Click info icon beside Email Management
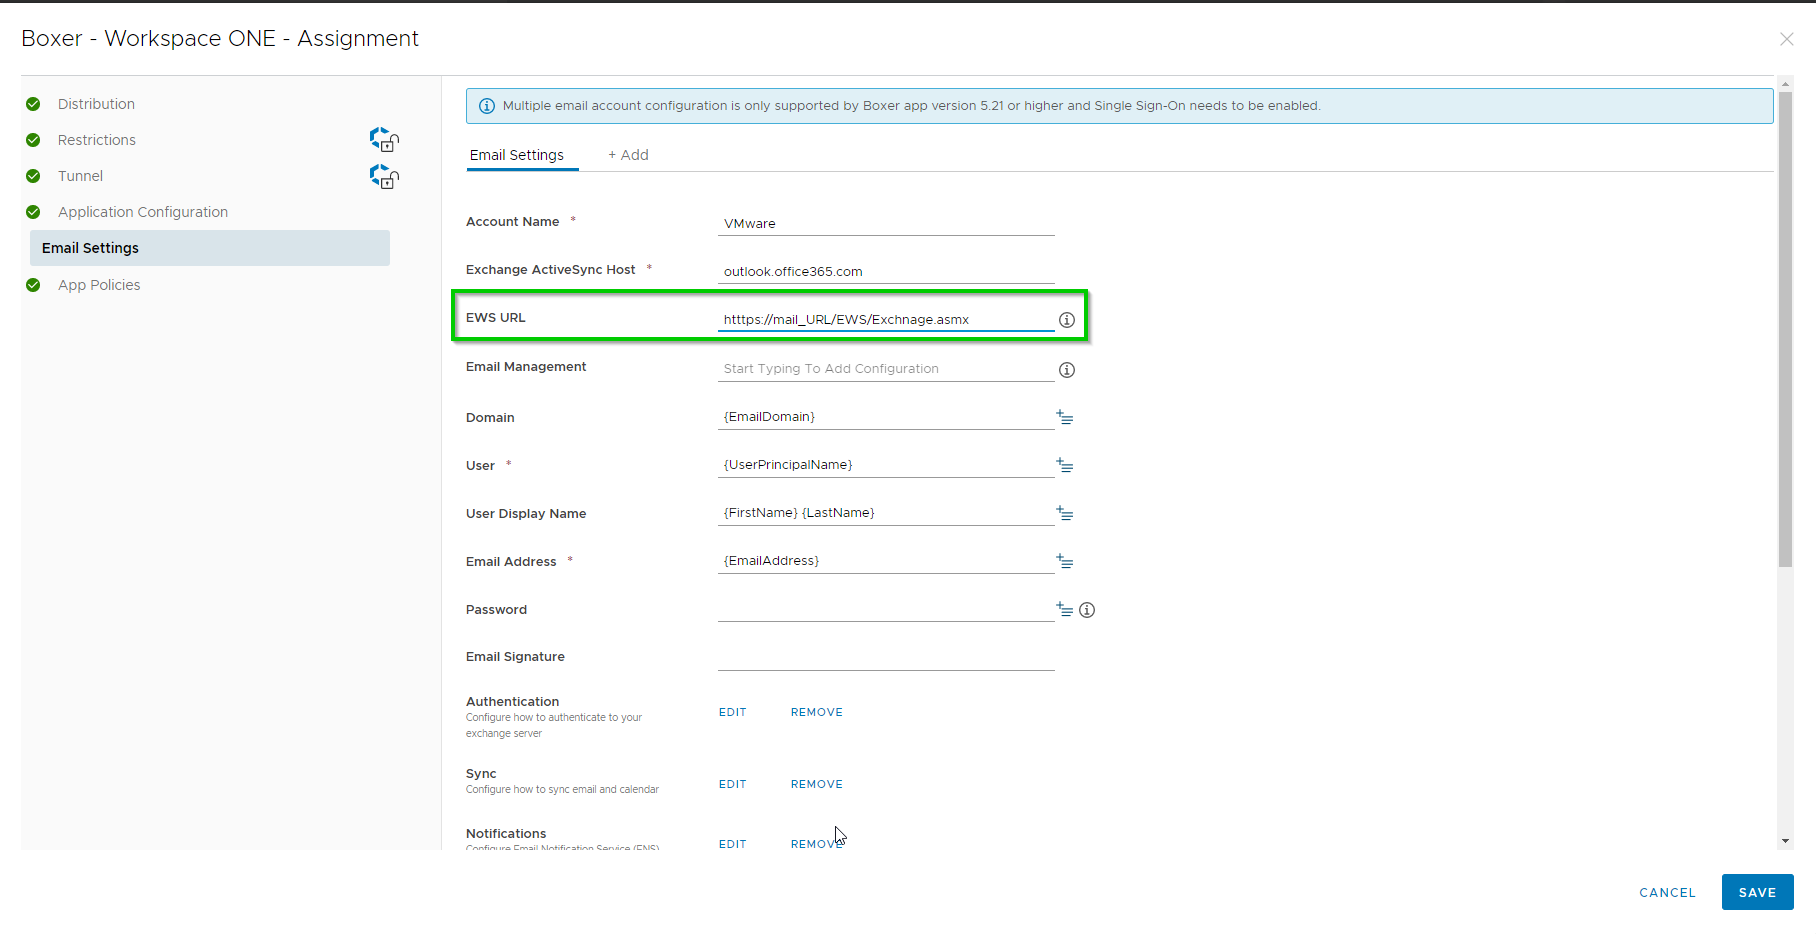 [x=1066, y=369]
